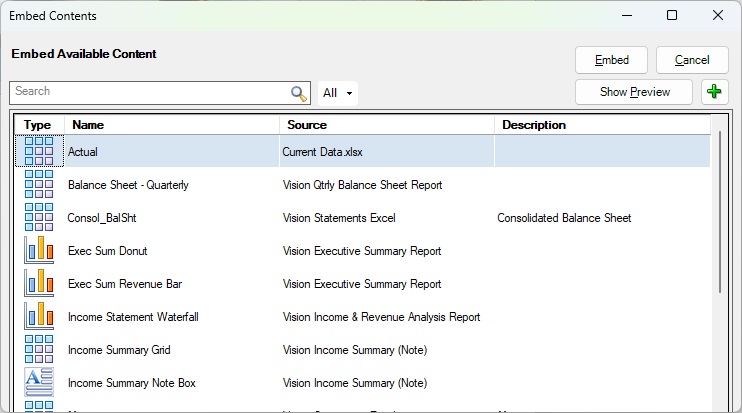The image size is (742, 413).
Task: Click the grid icon for Actual row
Action: (38, 152)
